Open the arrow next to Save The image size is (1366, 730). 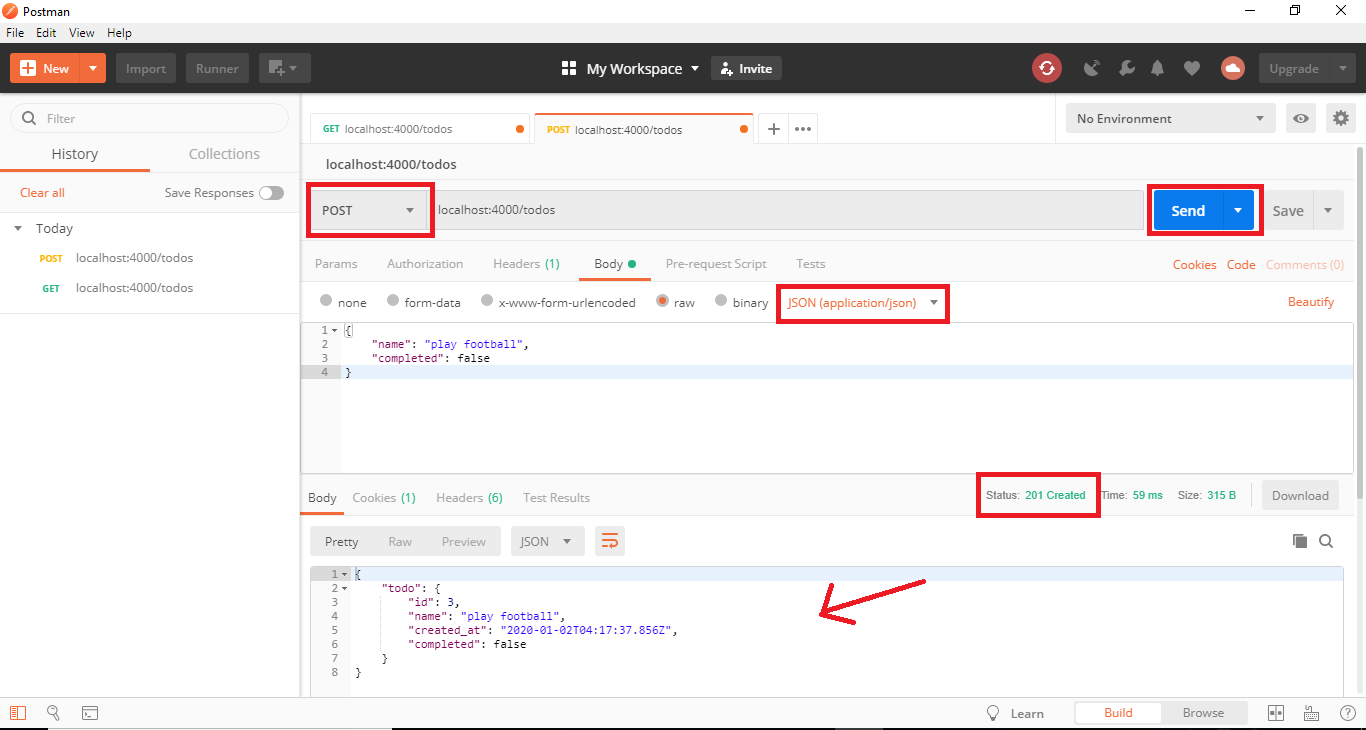[1328, 210]
